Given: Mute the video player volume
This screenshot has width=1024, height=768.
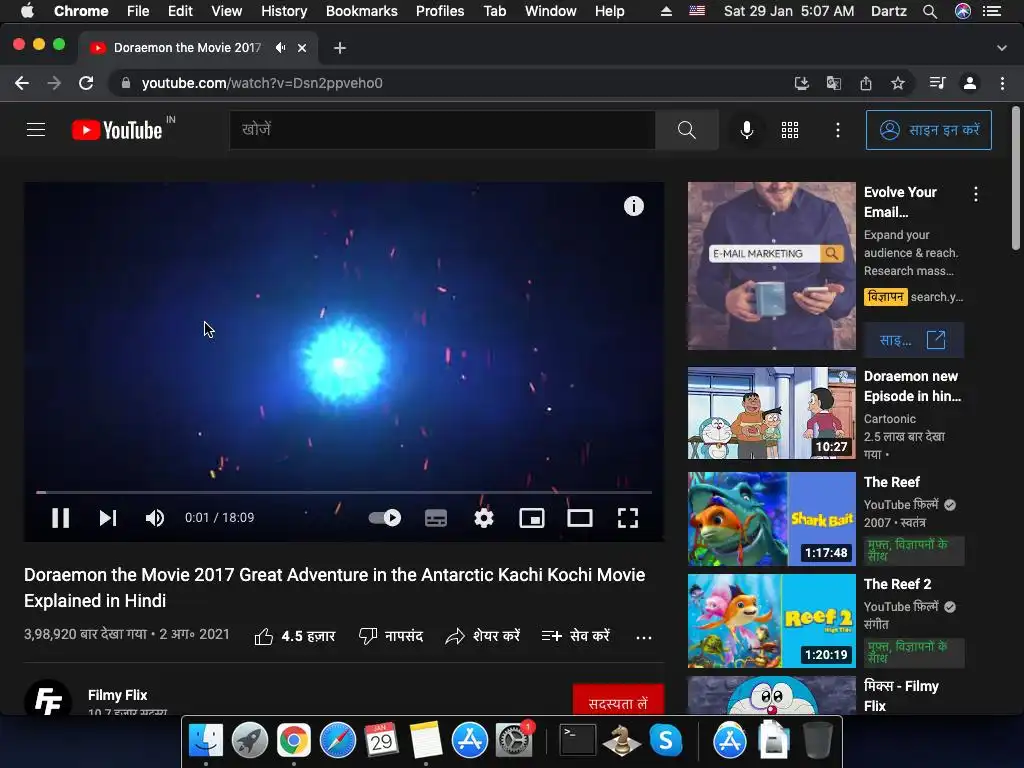Looking at the screenshot, I should tap(155, 518).
